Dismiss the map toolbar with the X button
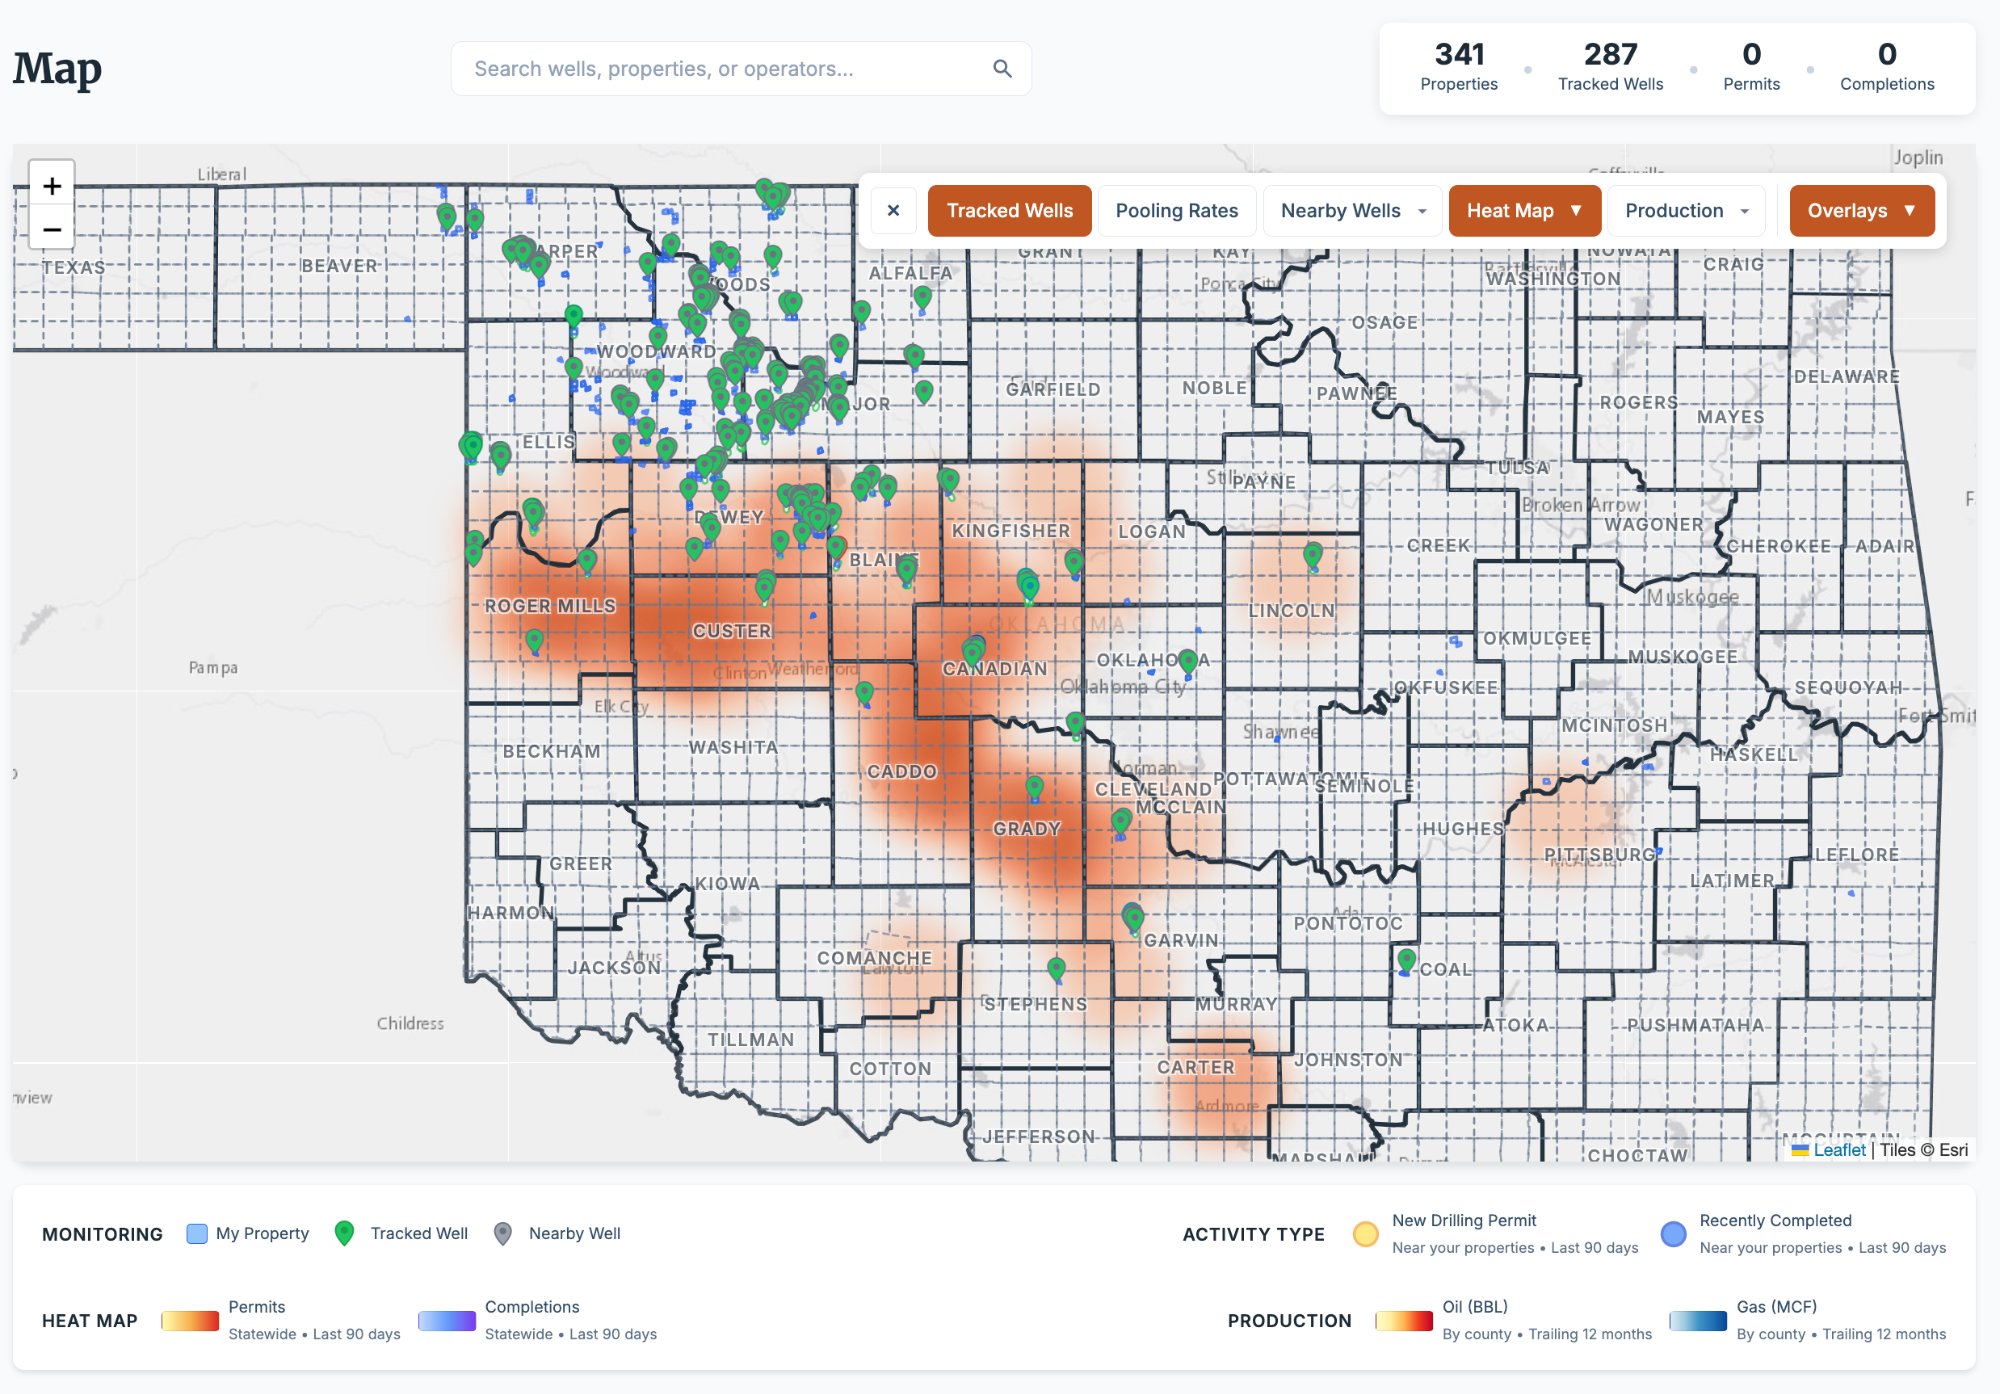This screenshot has width=2000, height=1394. [893, 210]
